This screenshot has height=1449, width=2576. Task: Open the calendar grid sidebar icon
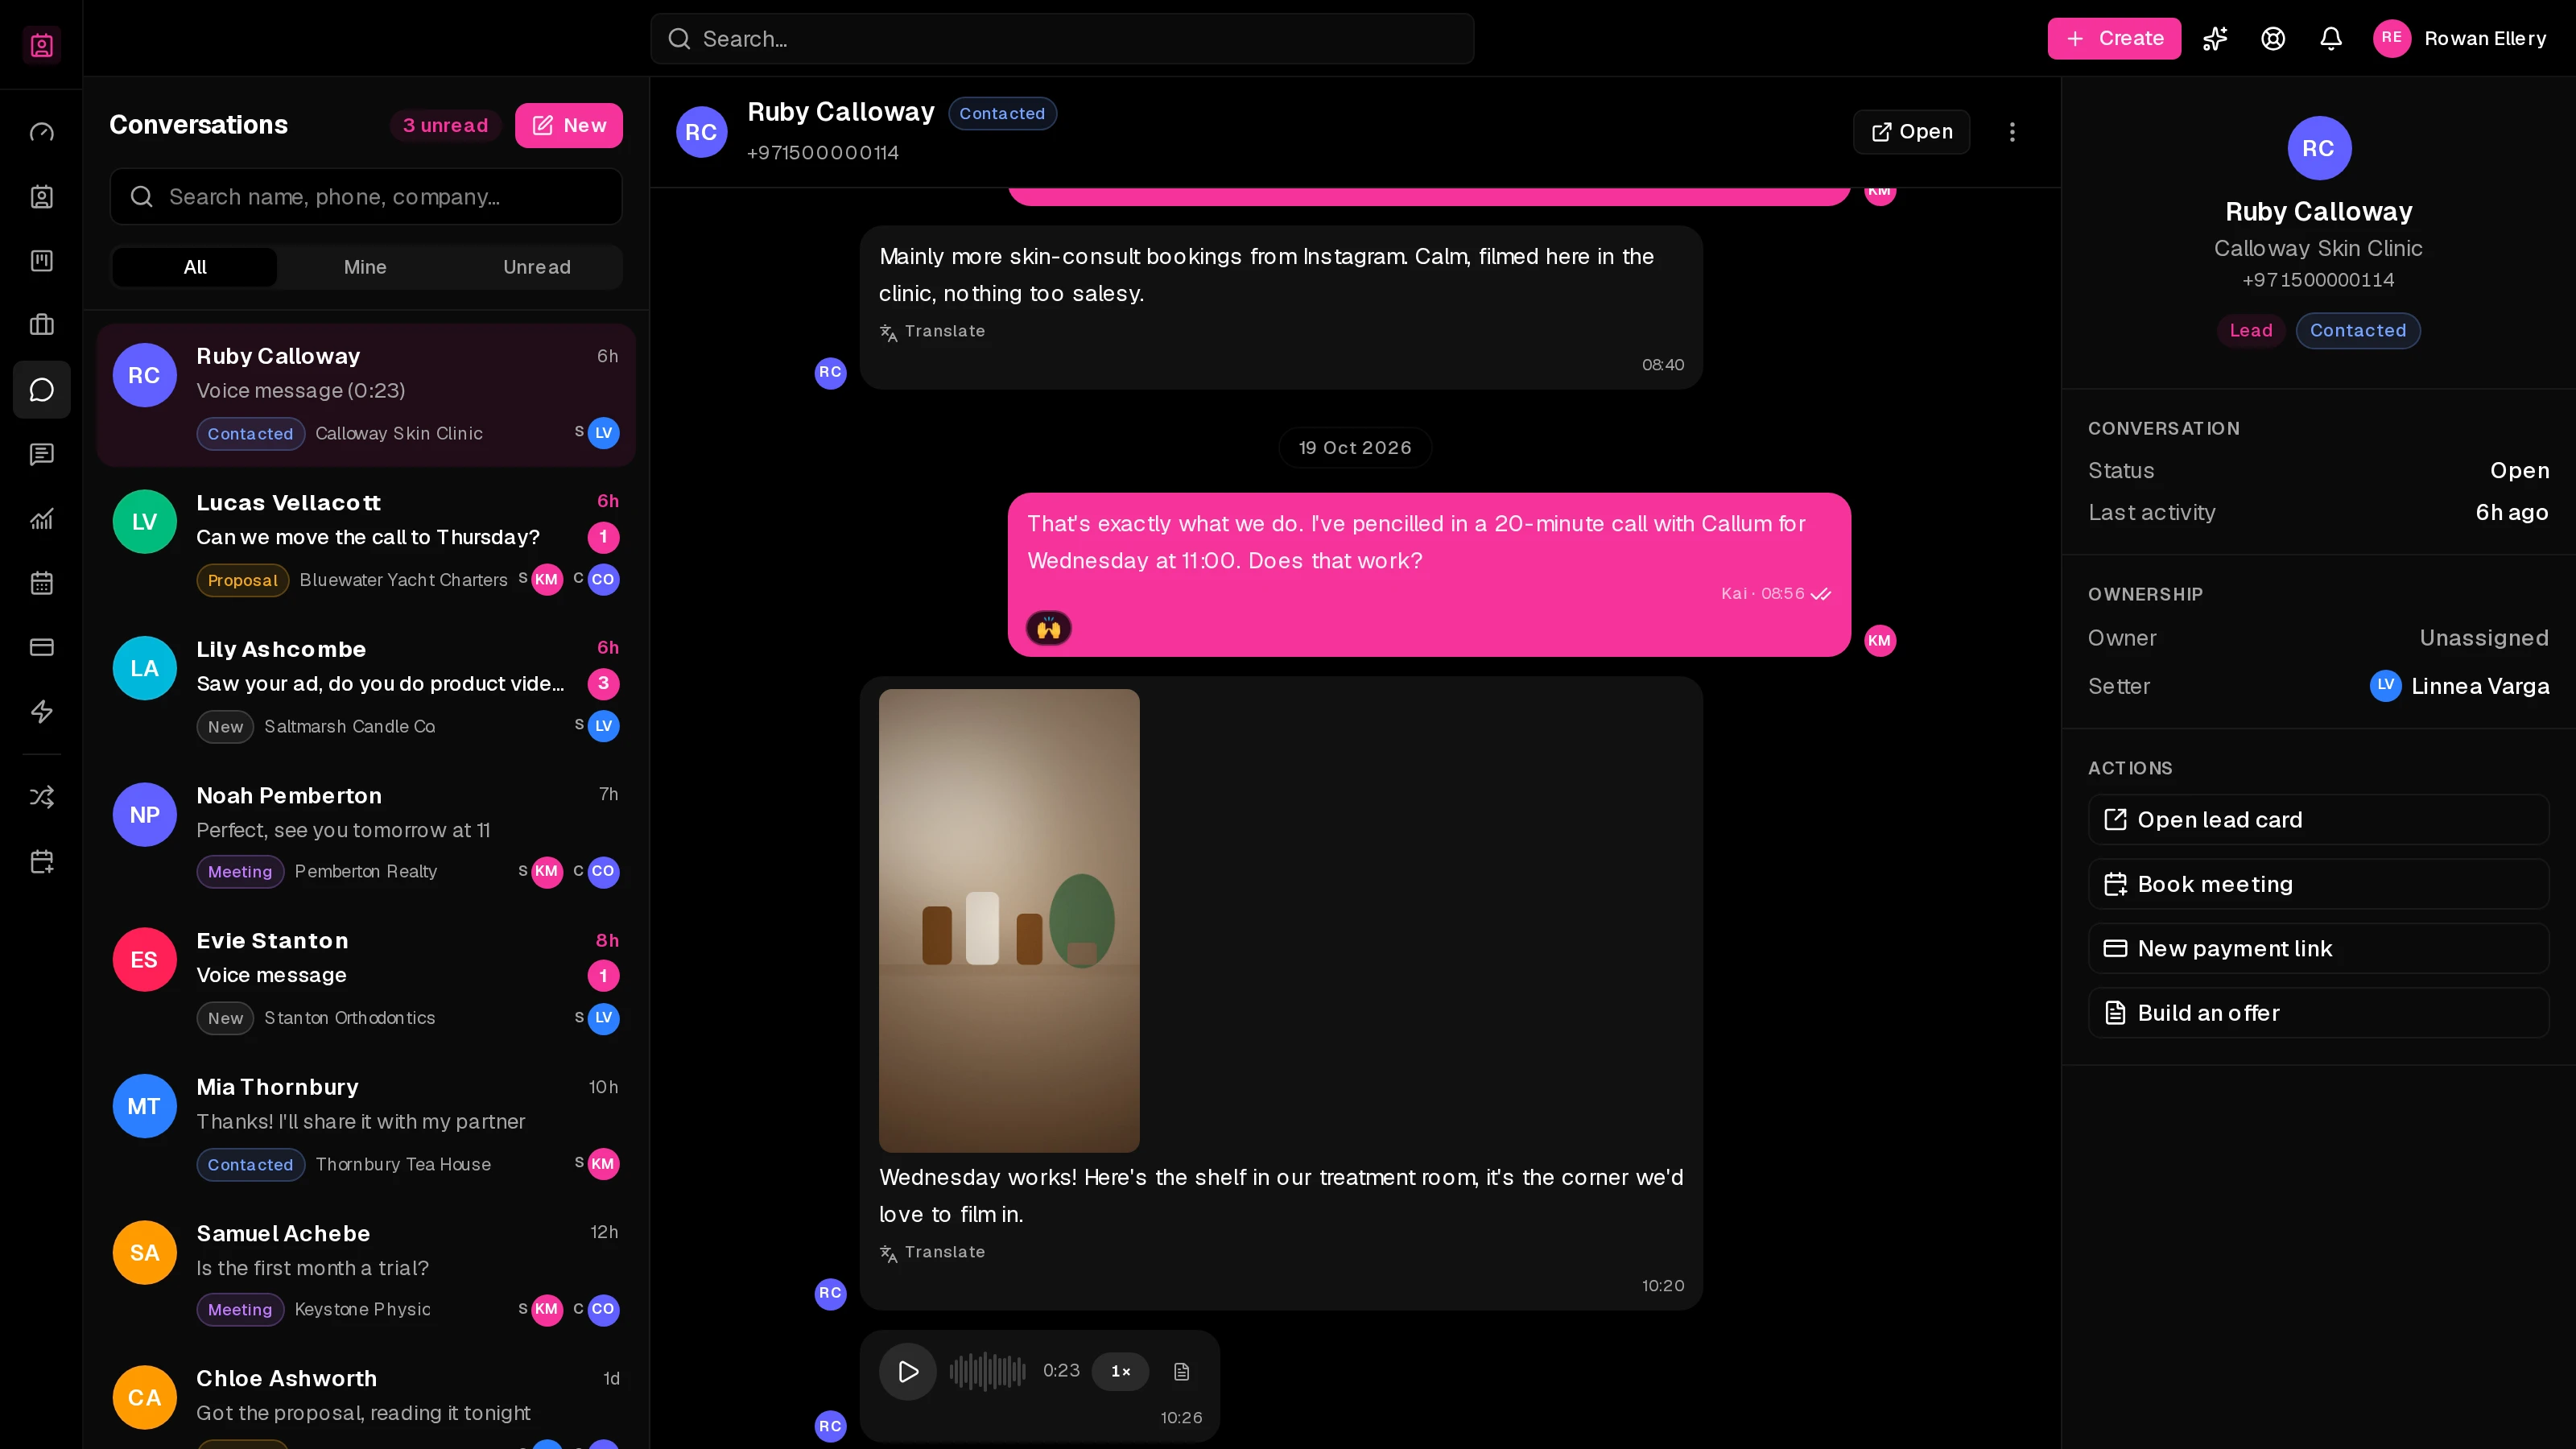tap(41, 583)
